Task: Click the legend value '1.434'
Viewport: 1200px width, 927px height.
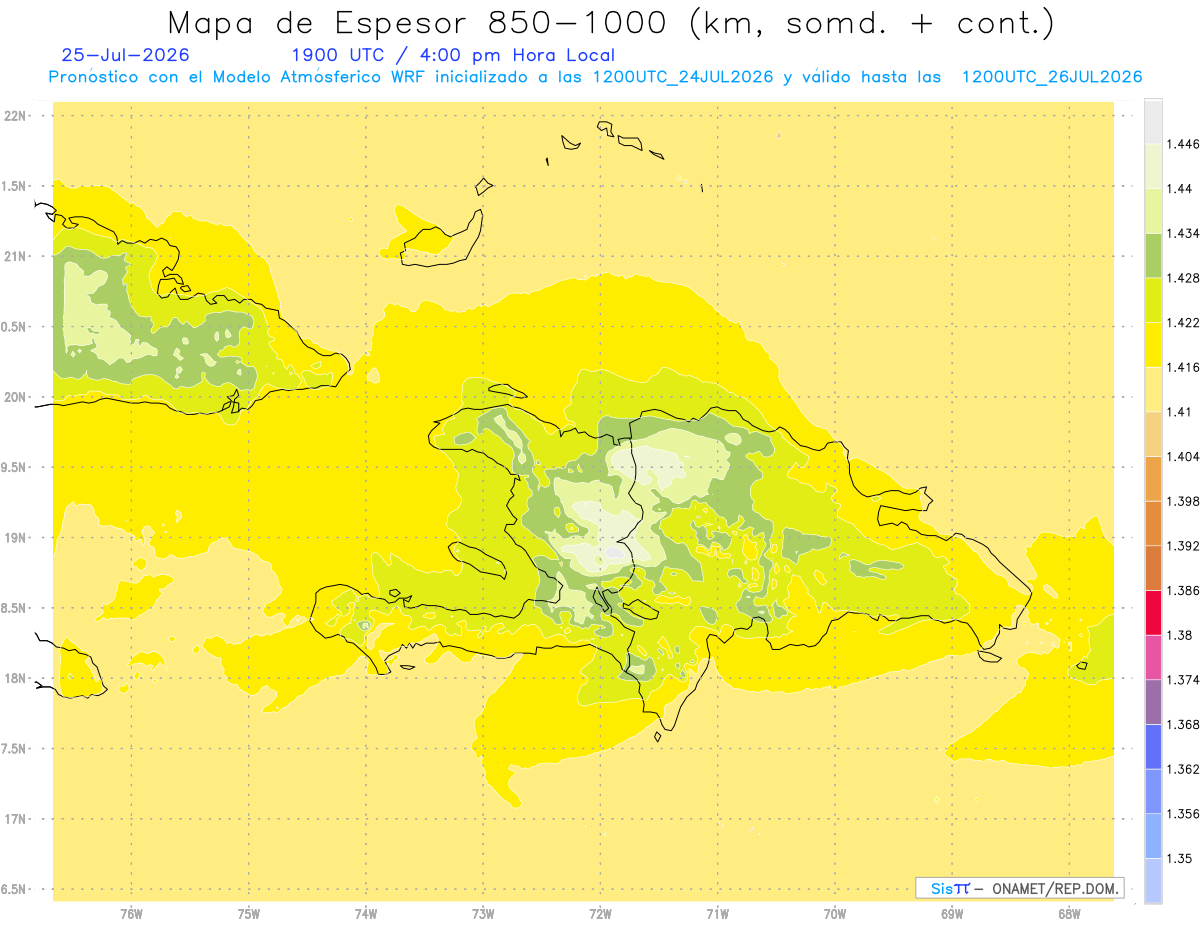Action: (x=1185, y=233)
